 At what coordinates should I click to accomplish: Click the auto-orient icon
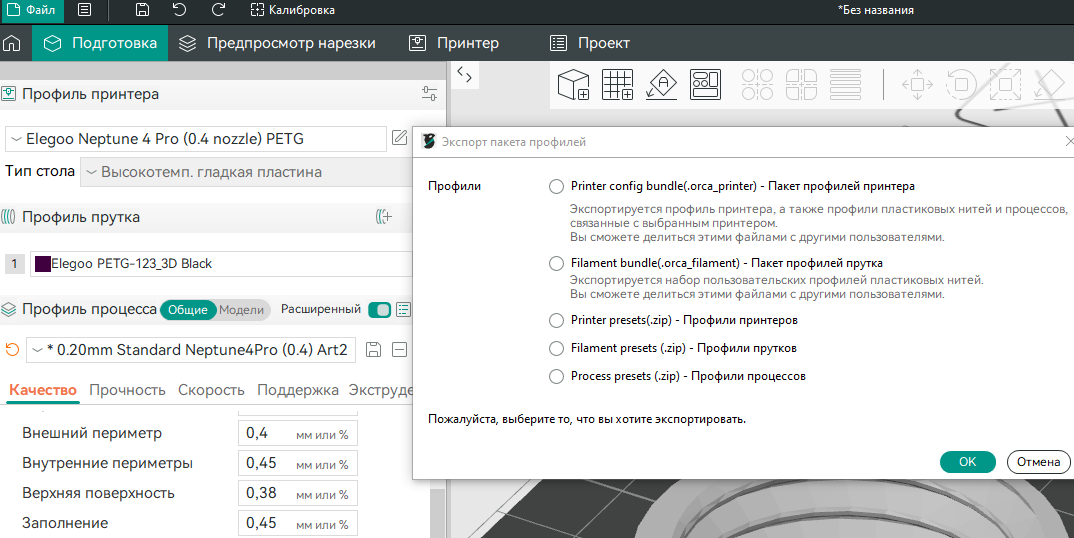point(662,85)
